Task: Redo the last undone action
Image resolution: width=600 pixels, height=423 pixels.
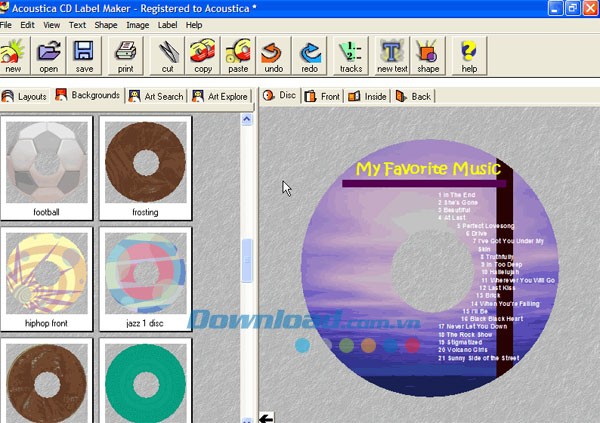Action: [309, 56]
